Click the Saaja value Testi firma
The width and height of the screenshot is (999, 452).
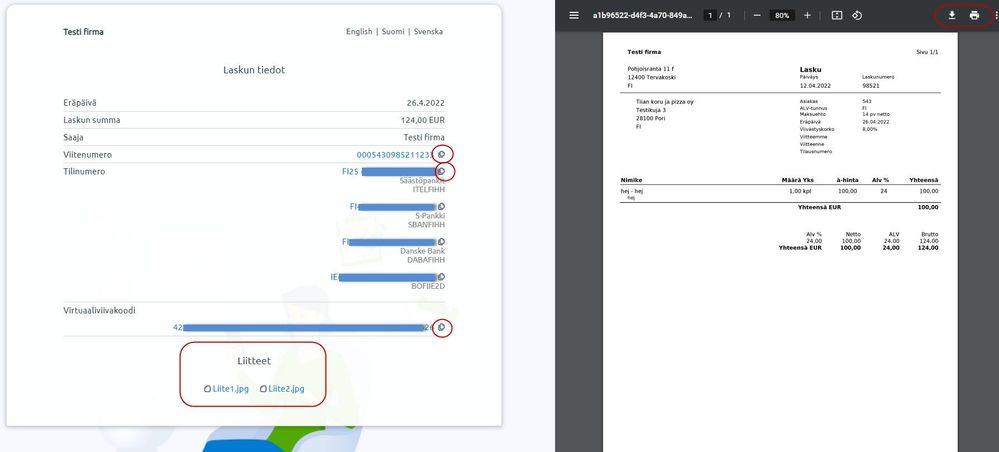(x=424, y=137)
